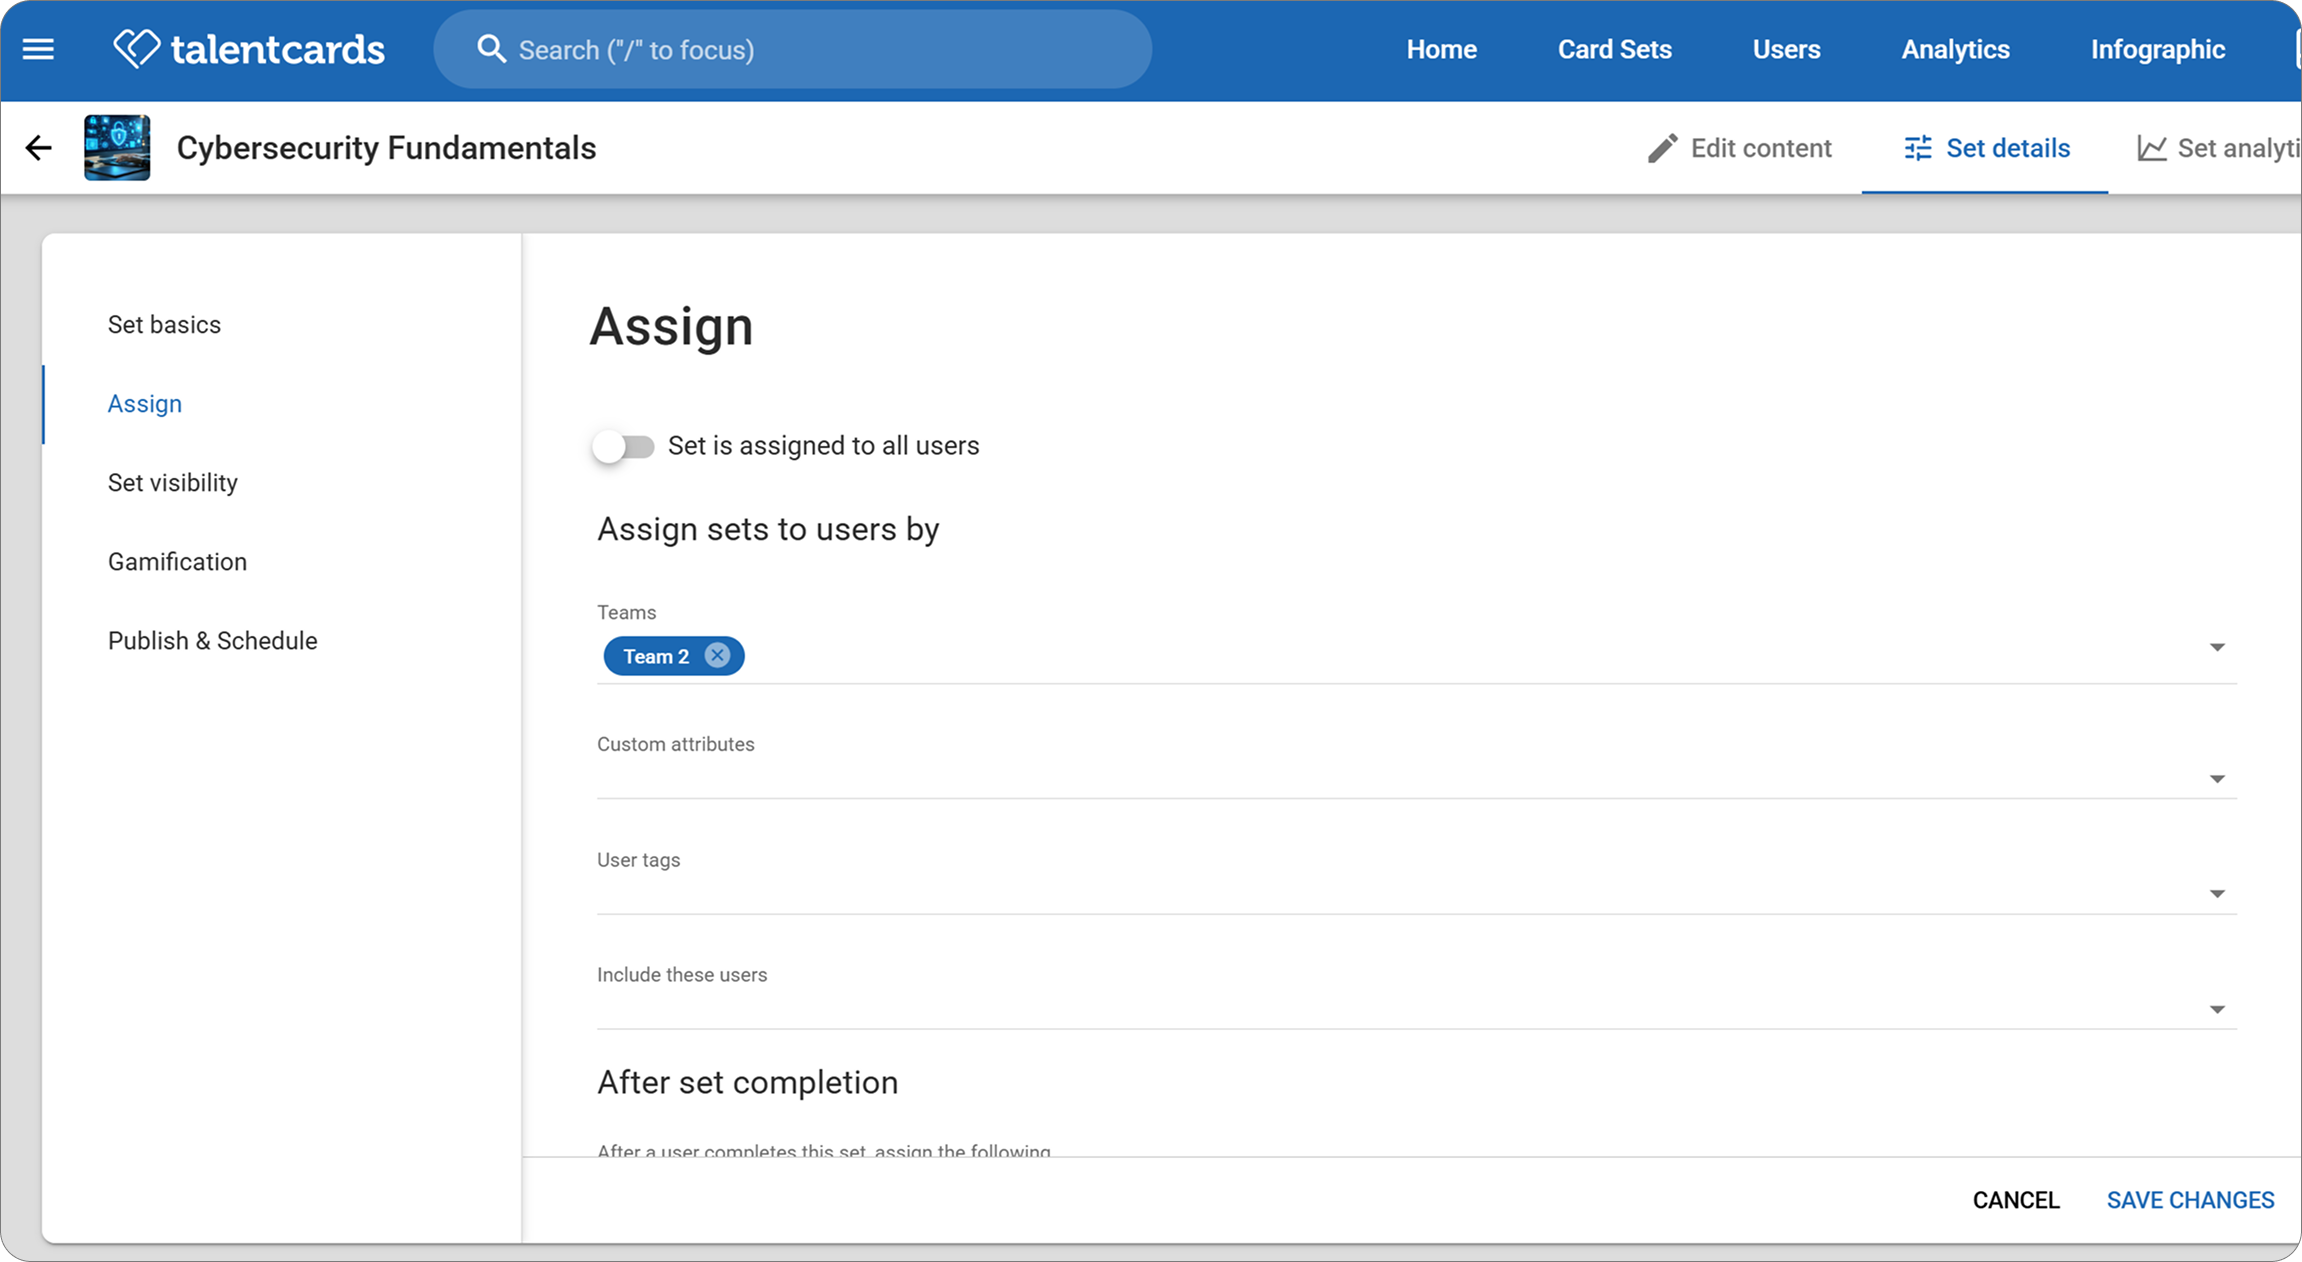Click the Edit content pencil icon
This screenshot has width=2302, height=1262.
click(1662, 148)
